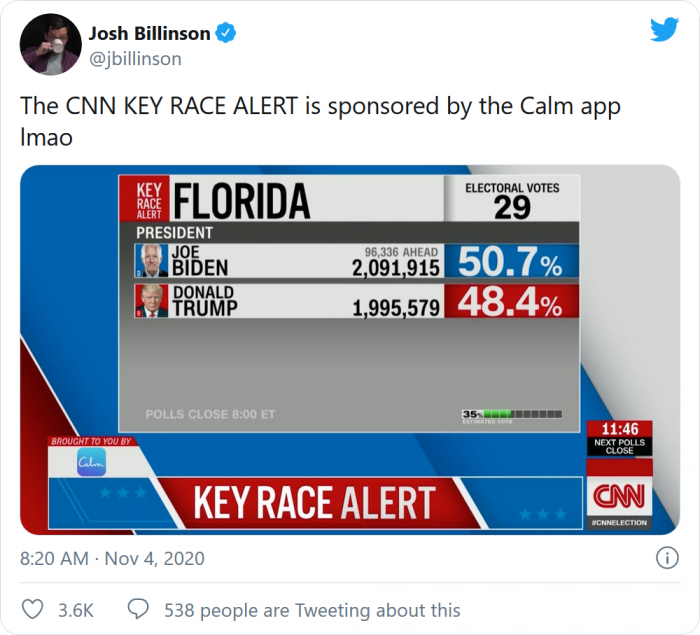The height and width of the screenshot is (635, 700).
Task: Open Josh Billinson's profile picture
Action: (x=46, y=44)
